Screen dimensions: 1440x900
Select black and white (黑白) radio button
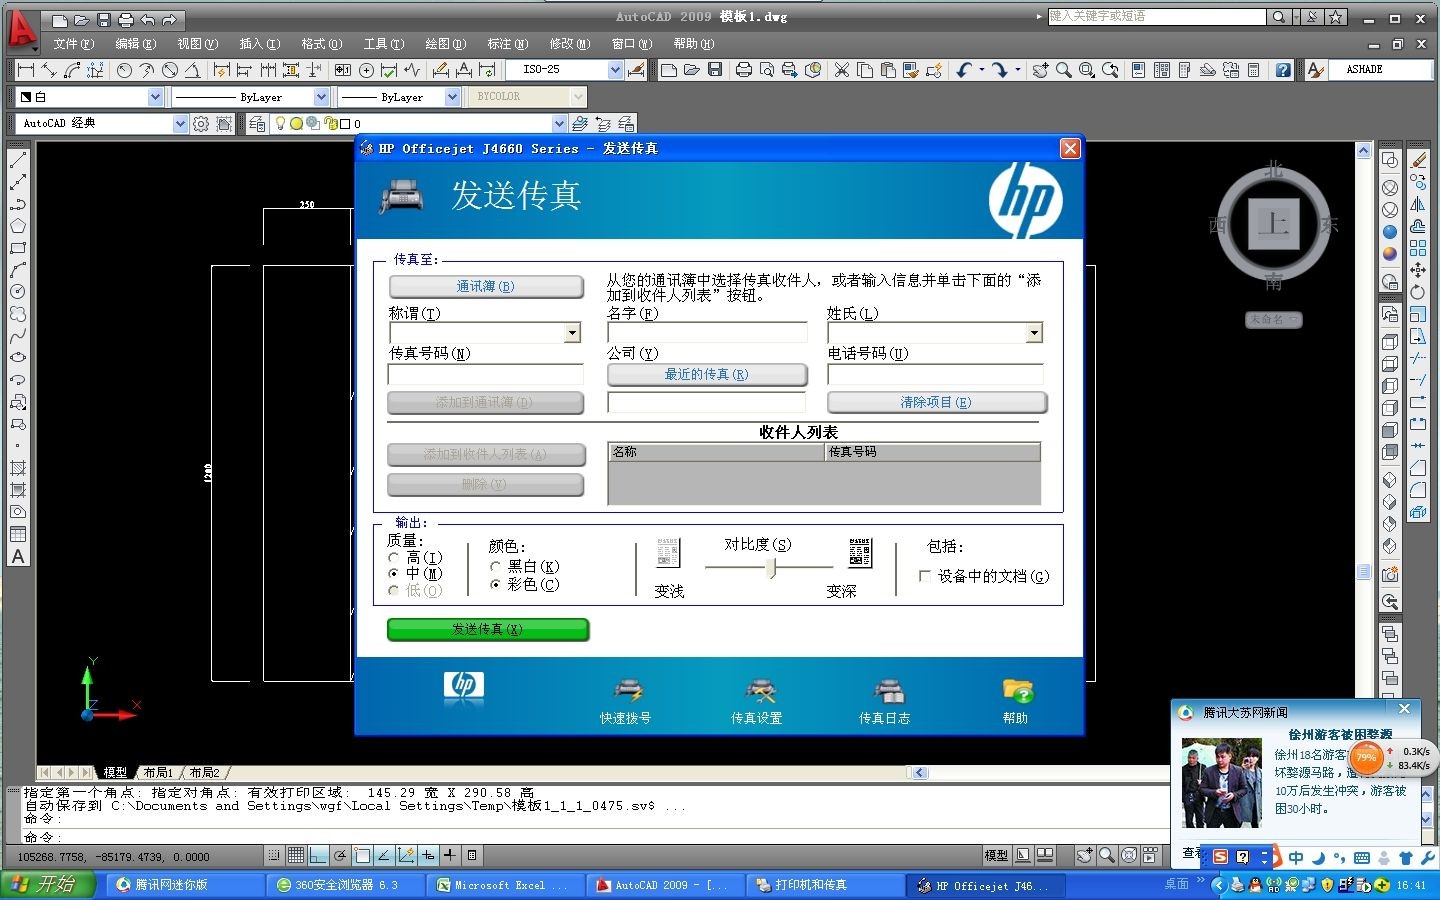(x=495, y=567)
